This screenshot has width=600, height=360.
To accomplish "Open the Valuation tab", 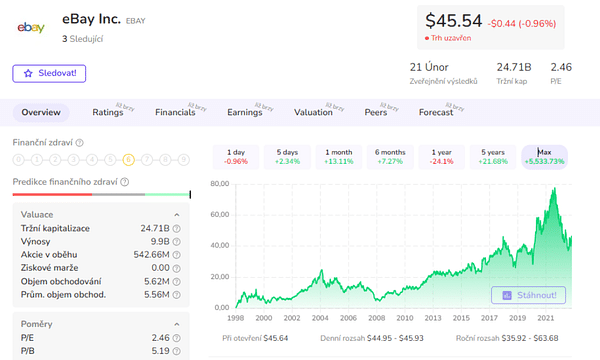I will (313, 112).
